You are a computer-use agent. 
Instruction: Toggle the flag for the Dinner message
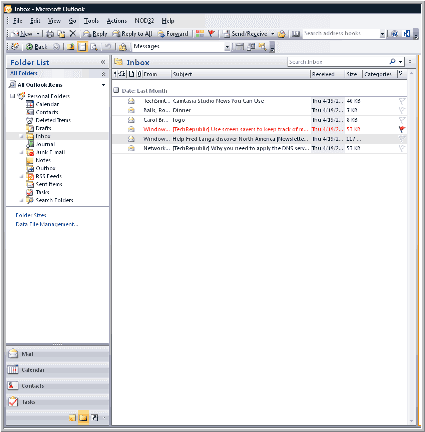(402, 110)
